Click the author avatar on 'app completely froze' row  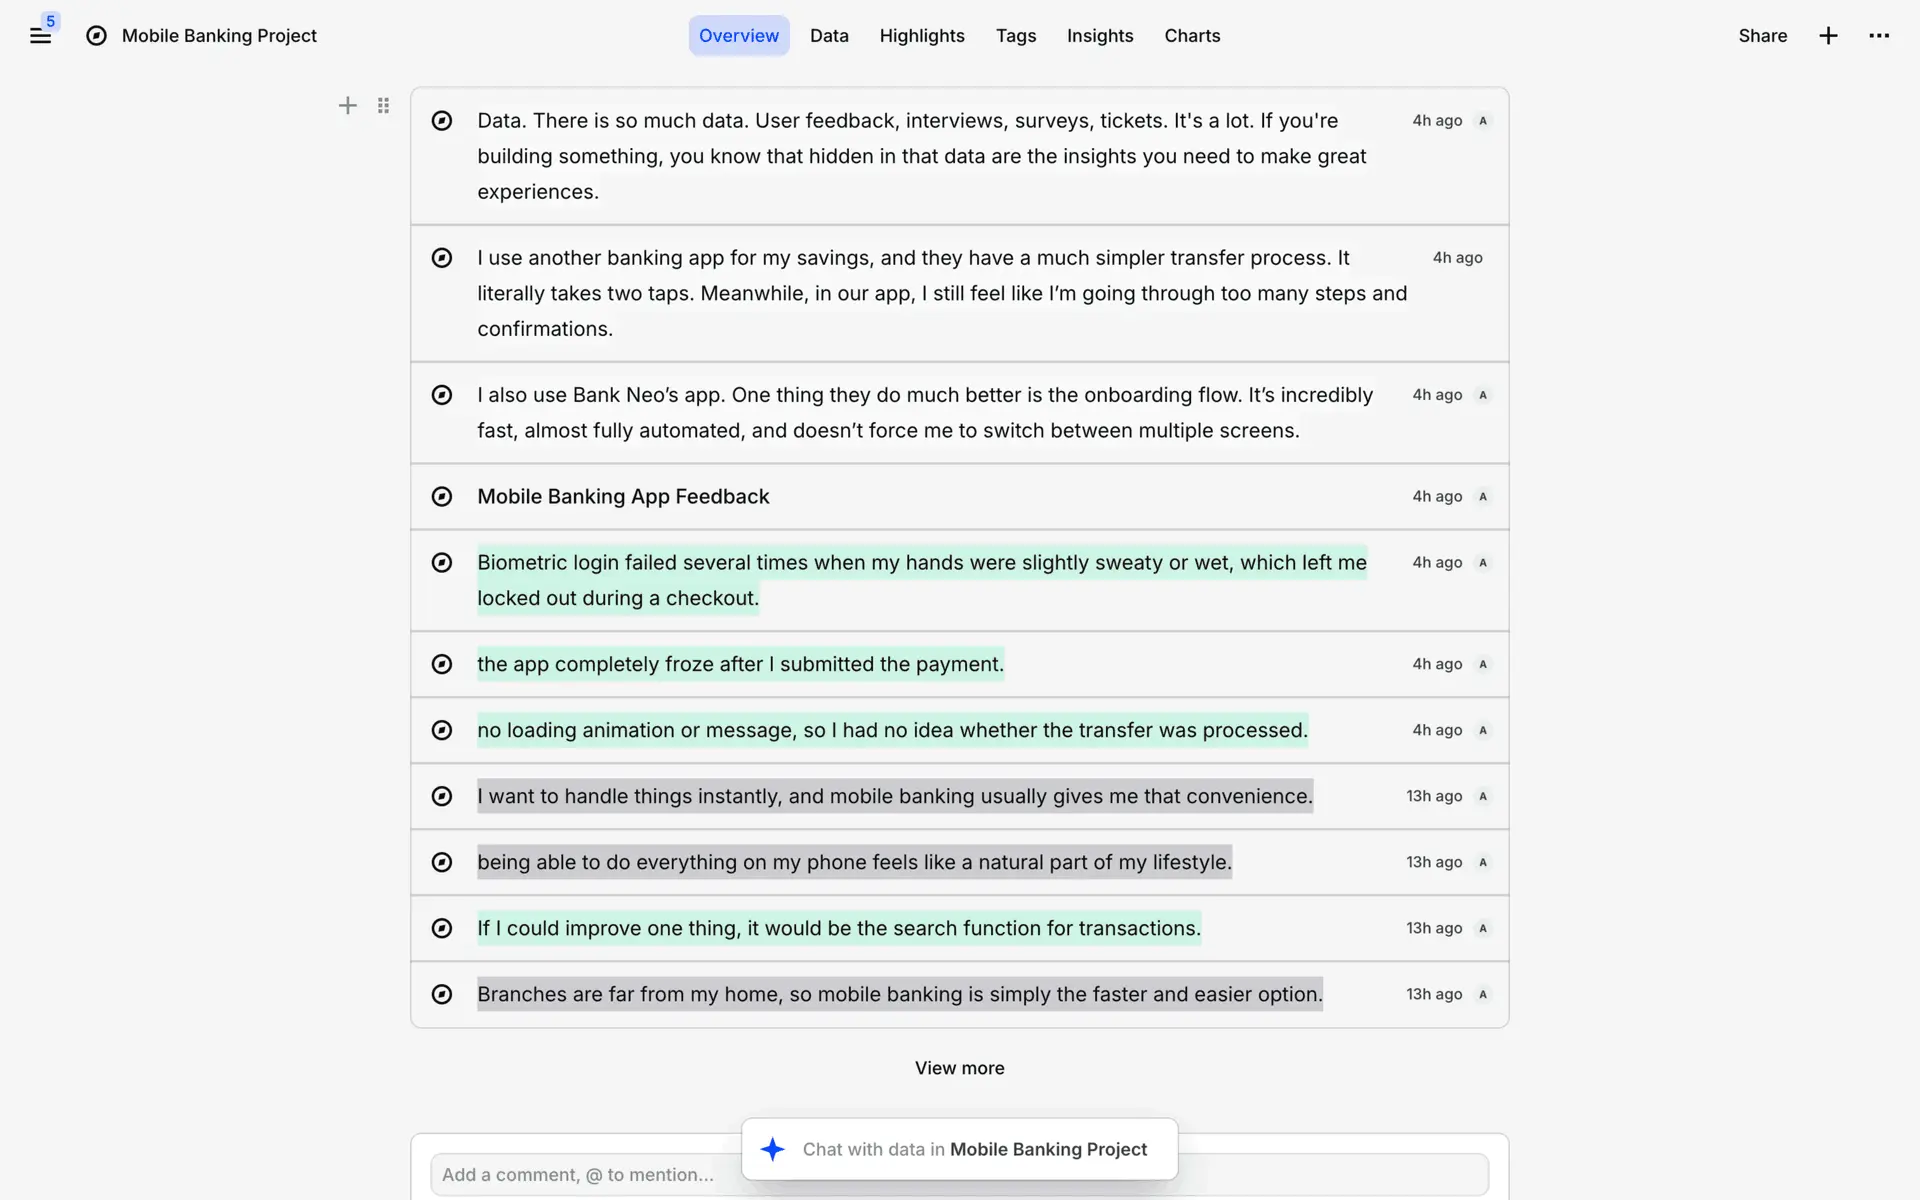(1483, 664)
